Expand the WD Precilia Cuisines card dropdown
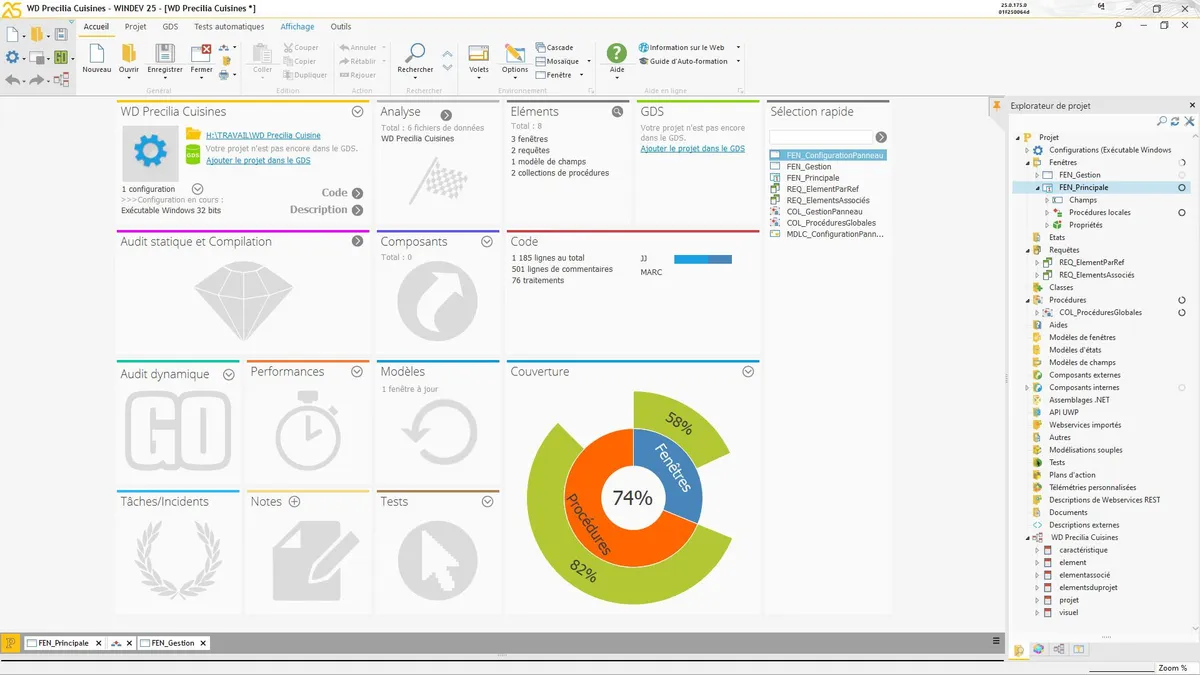The width and height of the screenshot is (1200, 675). click(357, 112)
